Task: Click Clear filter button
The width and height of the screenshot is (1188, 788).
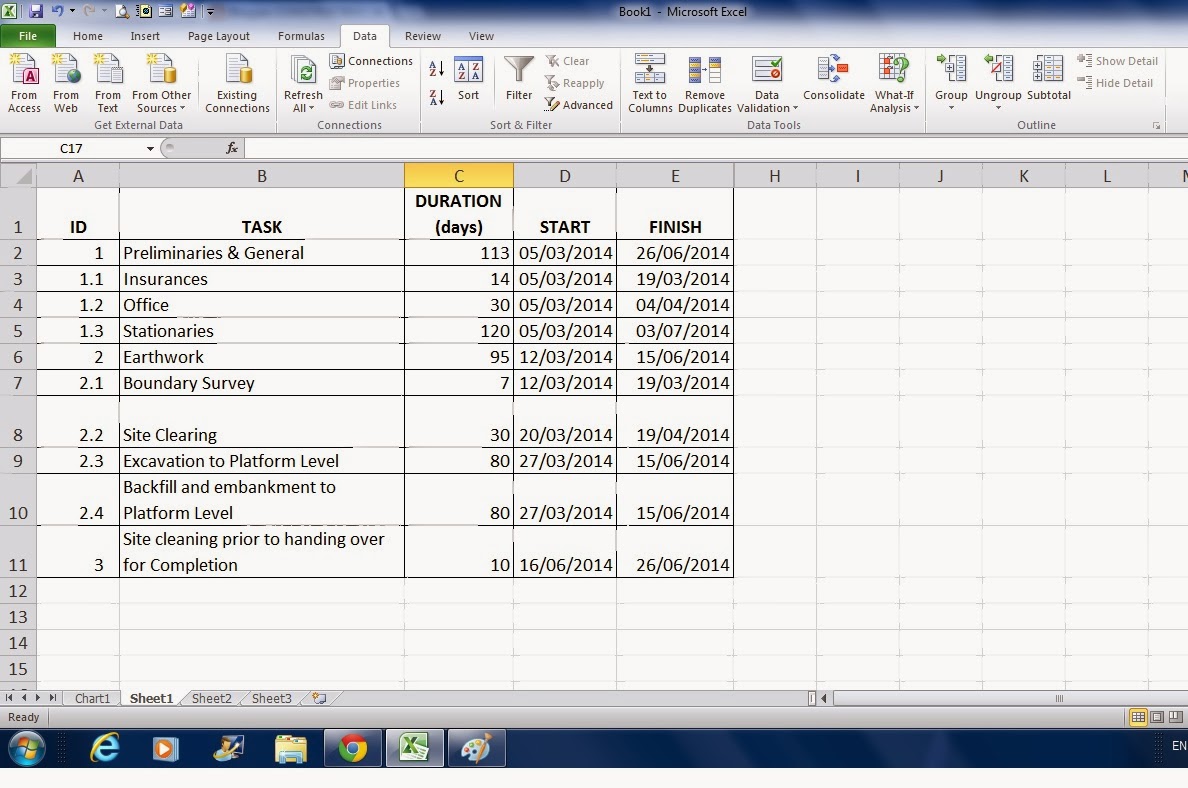Action: (567, 61)
